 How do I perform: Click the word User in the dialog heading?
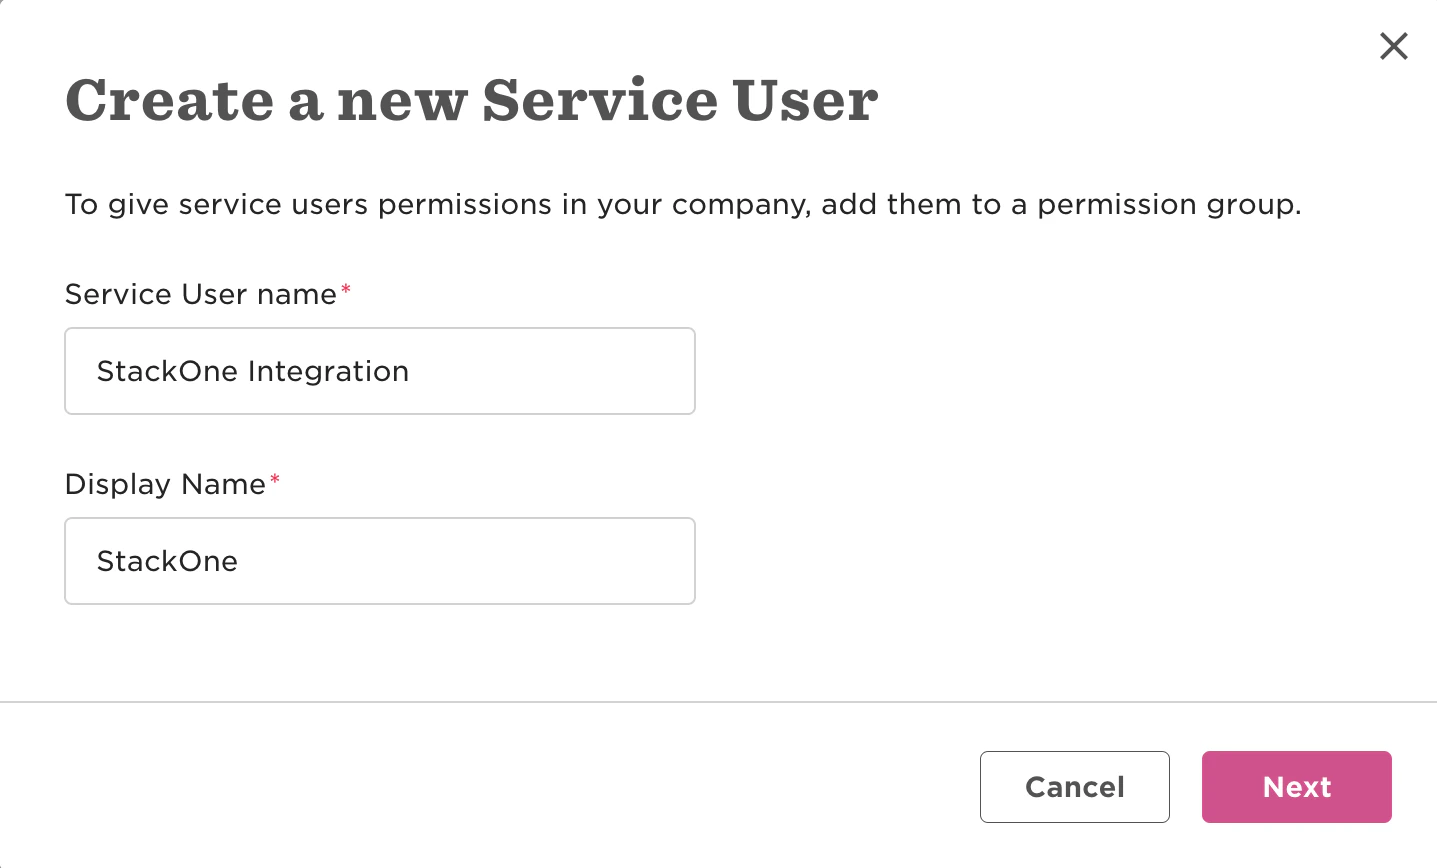pyautogui.click(x=805, y=100)
